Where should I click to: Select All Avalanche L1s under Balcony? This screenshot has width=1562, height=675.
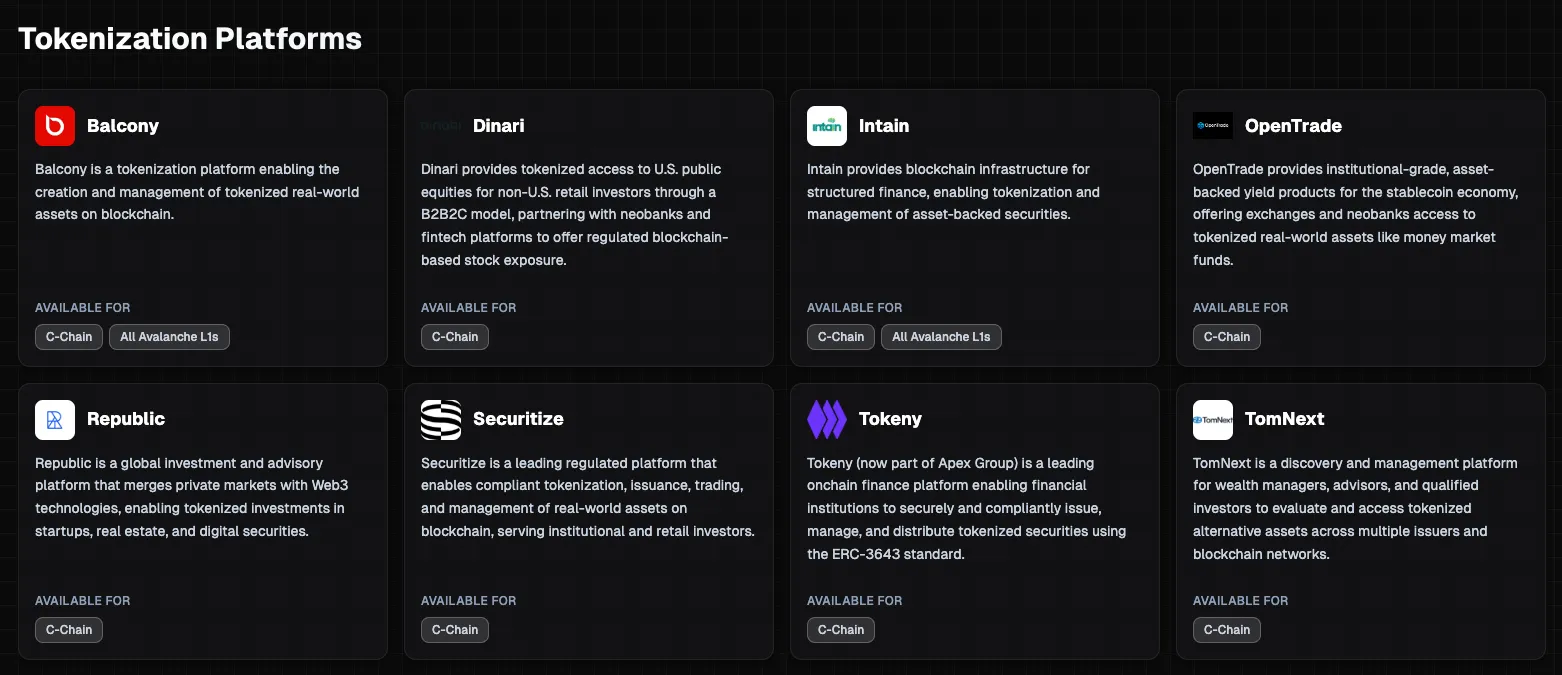169,337
